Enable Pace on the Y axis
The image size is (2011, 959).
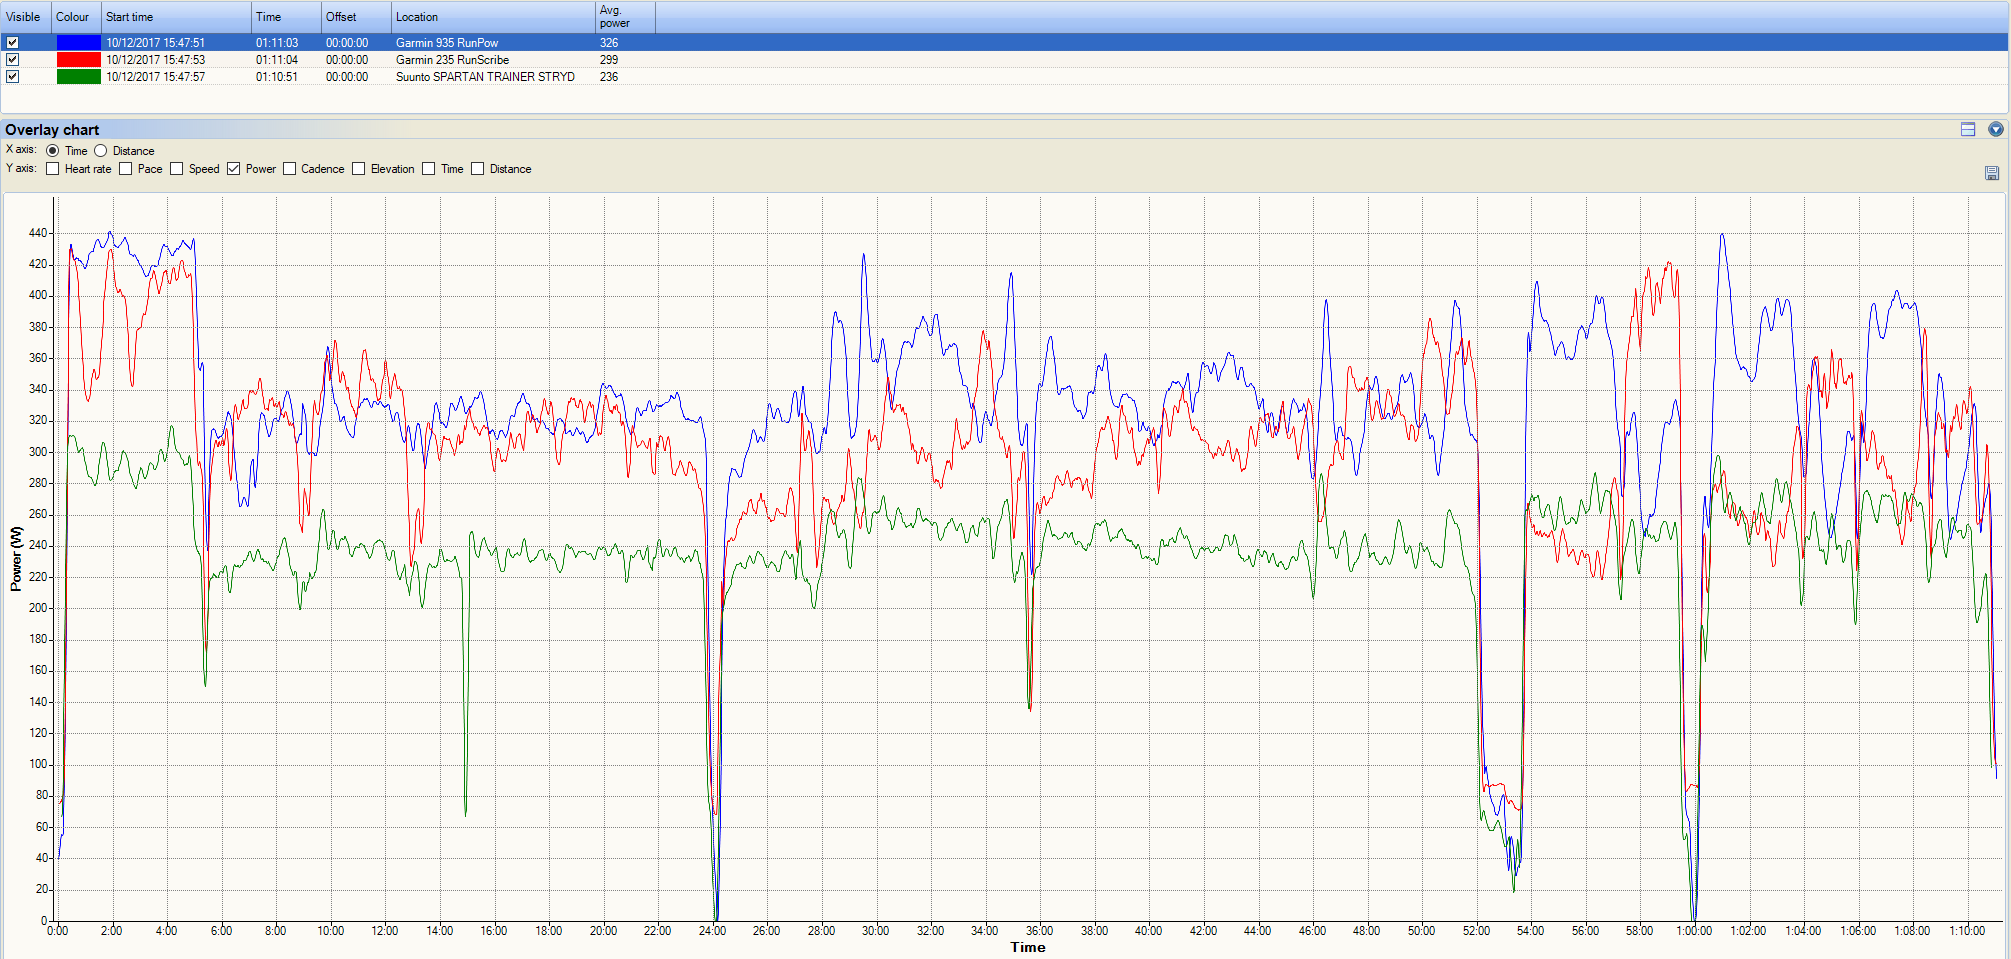126,169
